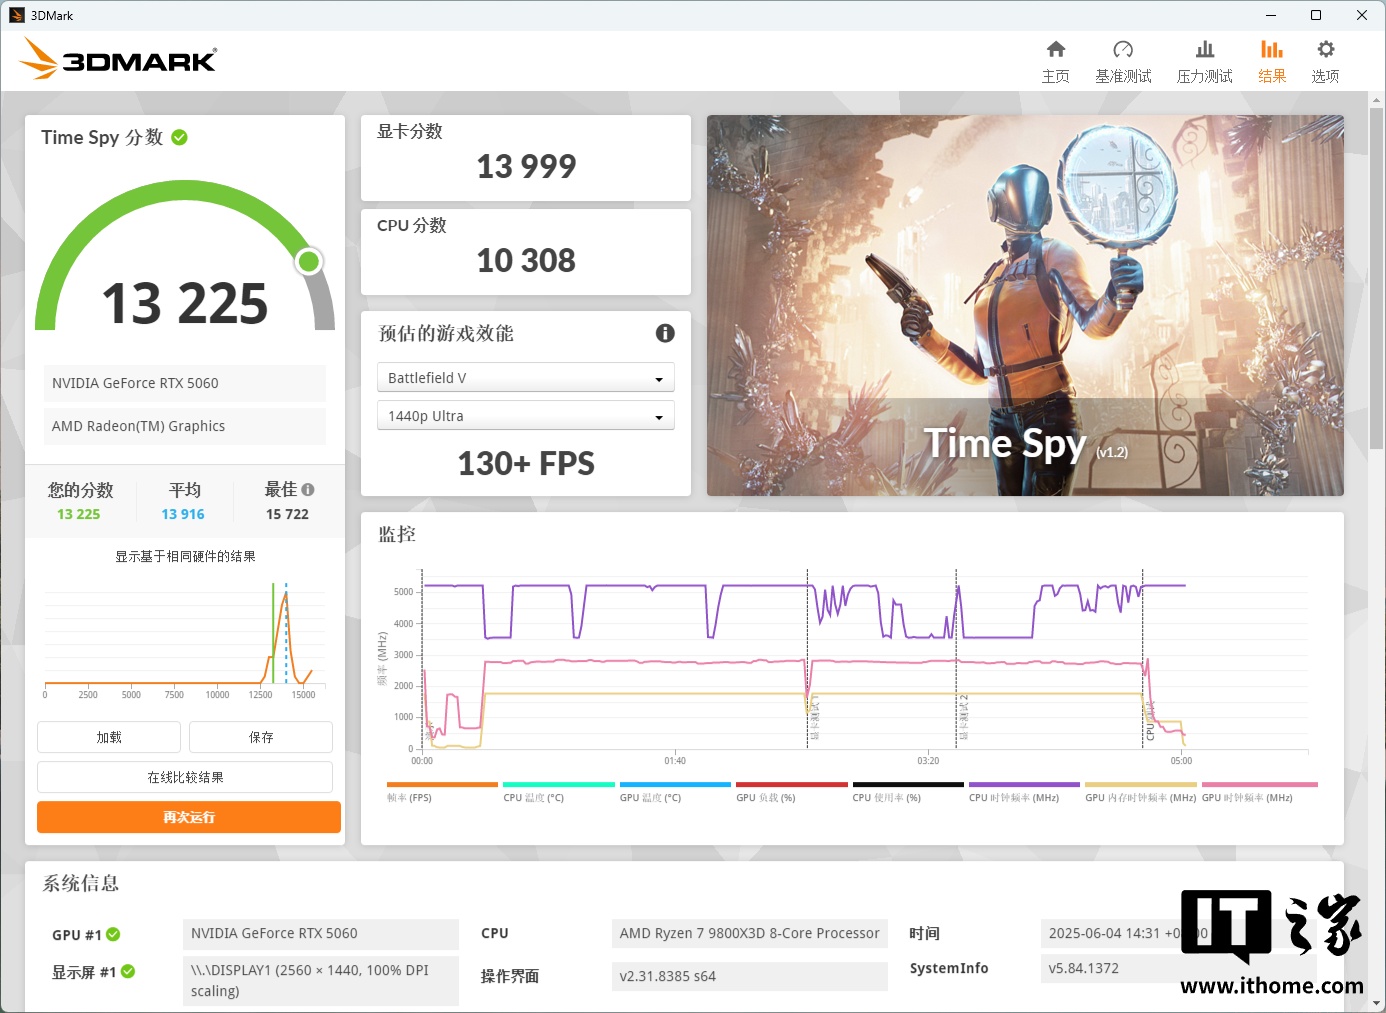Screen dimensions: 1386x1013
Task: Click the Time Spy benchmark artwork thumbnail
Action: click(1025, 305)
